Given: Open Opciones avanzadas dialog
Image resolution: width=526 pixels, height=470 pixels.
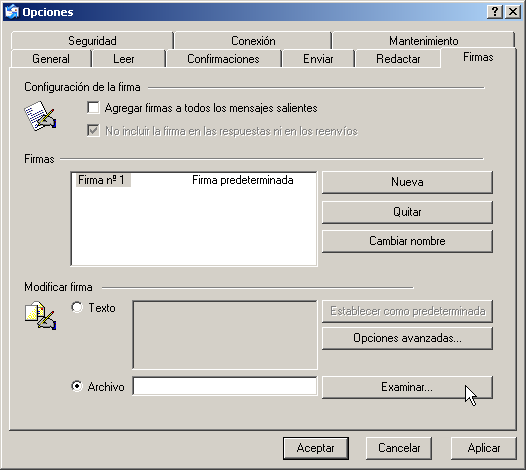Looking at the screenshot, I should tap(407, 338).
